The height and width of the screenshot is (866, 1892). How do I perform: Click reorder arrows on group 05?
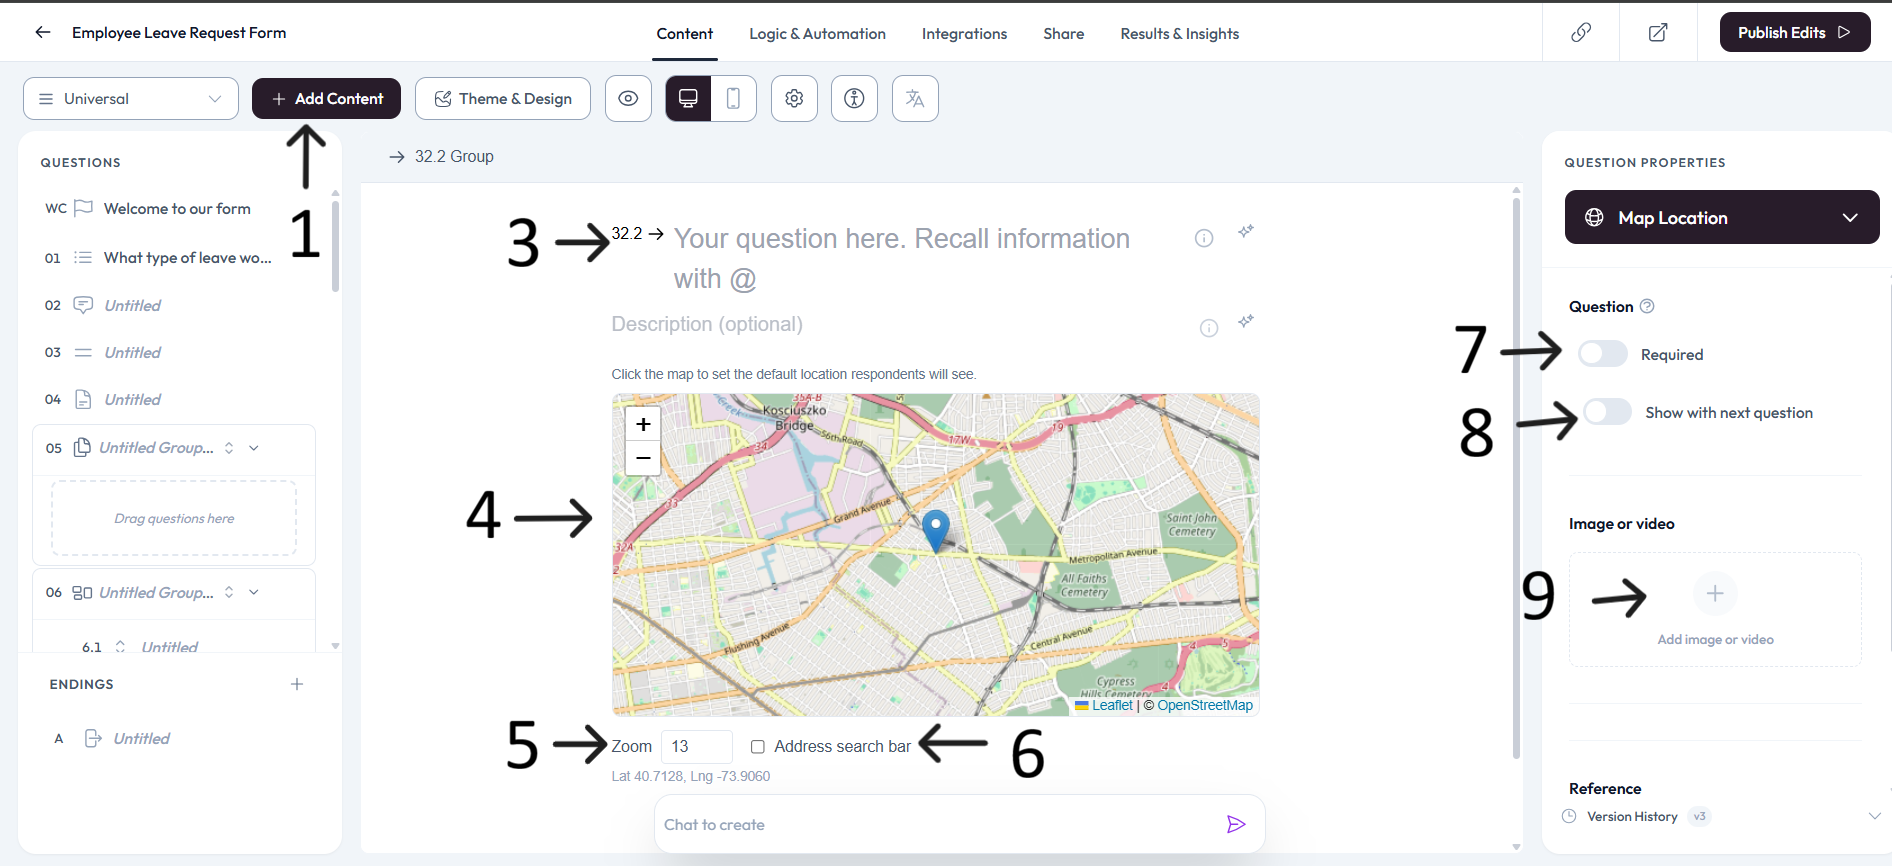pyautogui.click(x=229, y=448)
